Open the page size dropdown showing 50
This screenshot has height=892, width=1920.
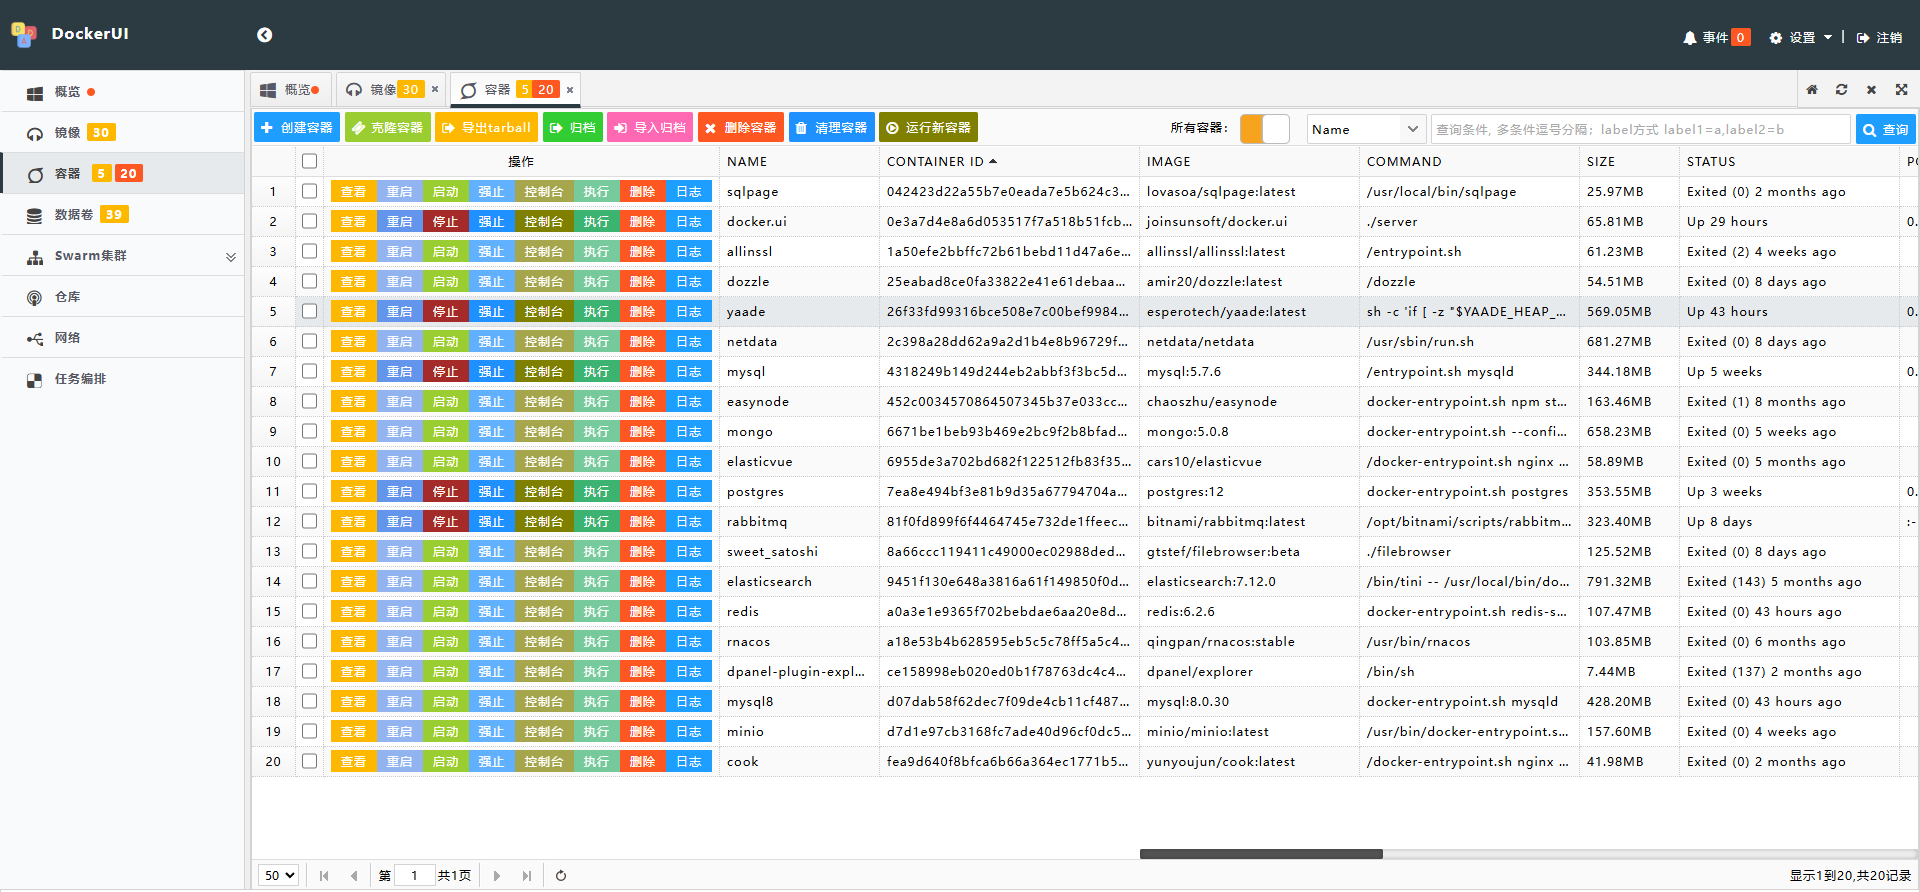pyautogui.click(x=279, y=876)
